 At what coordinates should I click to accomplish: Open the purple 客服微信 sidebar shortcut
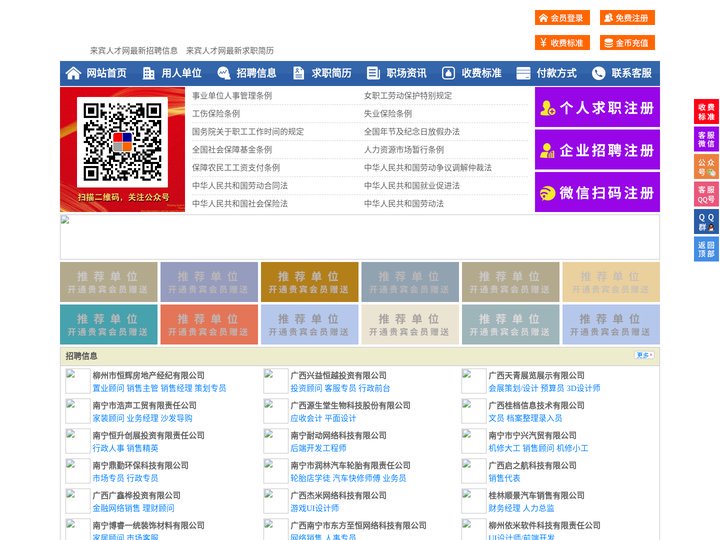706,139
